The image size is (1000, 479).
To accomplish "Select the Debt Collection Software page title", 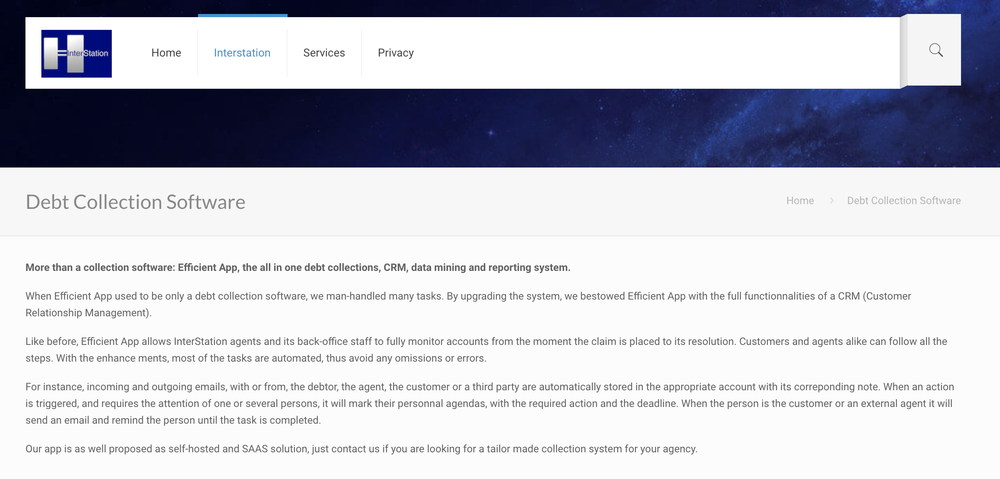I will tap(135, 202).
